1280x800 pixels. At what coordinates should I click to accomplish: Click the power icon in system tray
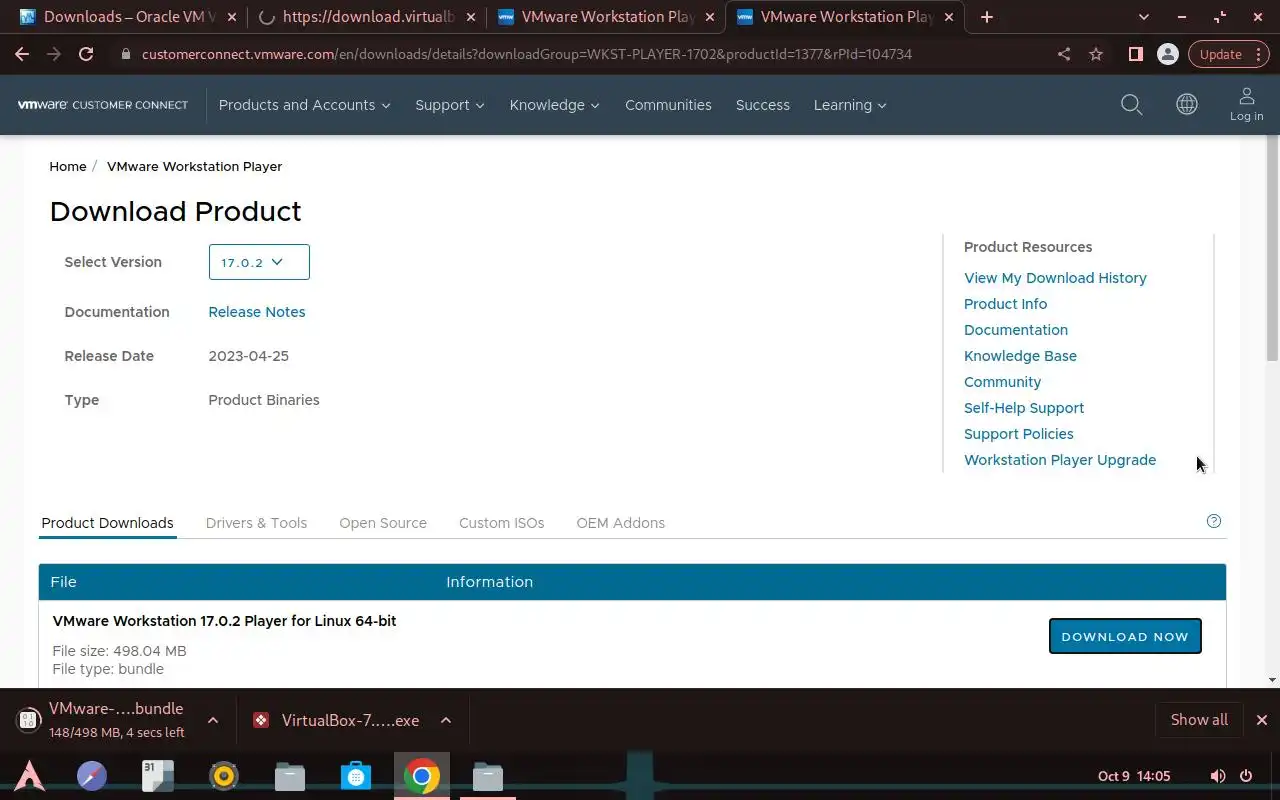click(1246, 776)
